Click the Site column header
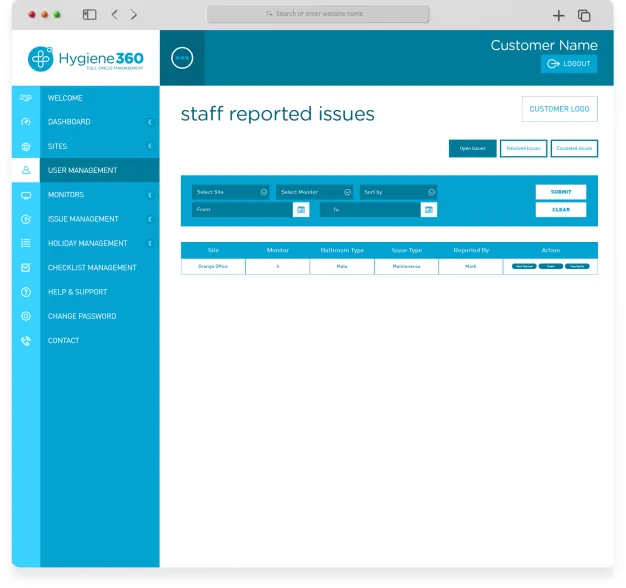Screen dimensions: 626x588 coord(213,250)
